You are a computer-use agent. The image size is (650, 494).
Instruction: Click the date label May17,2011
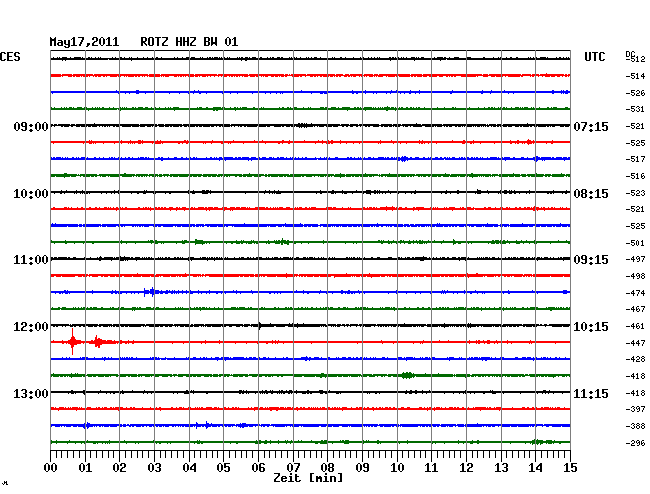click(84, 42)
